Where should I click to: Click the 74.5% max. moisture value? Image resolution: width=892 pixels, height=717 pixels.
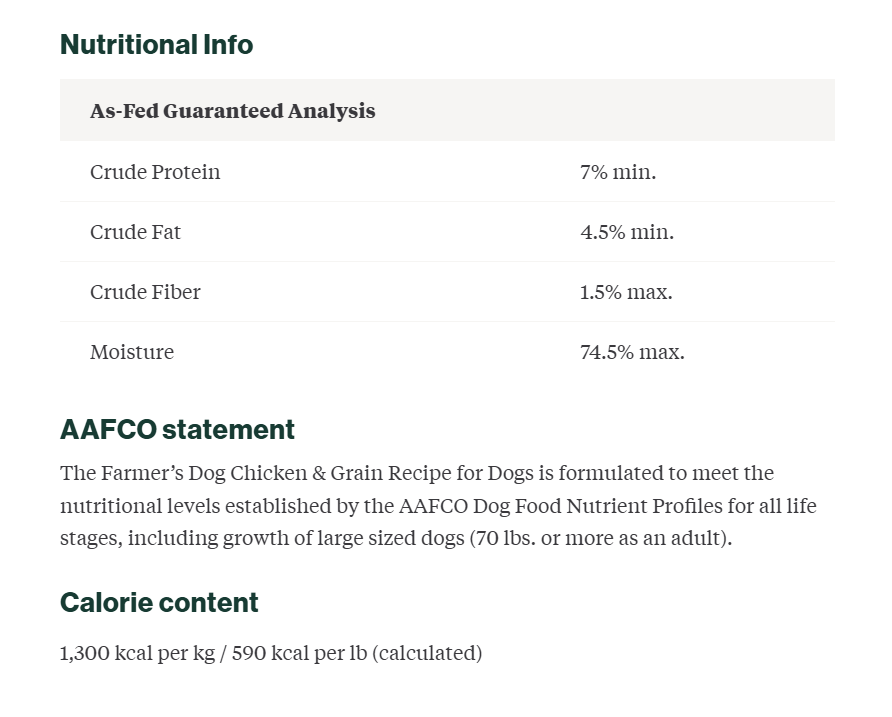point(632,352)
